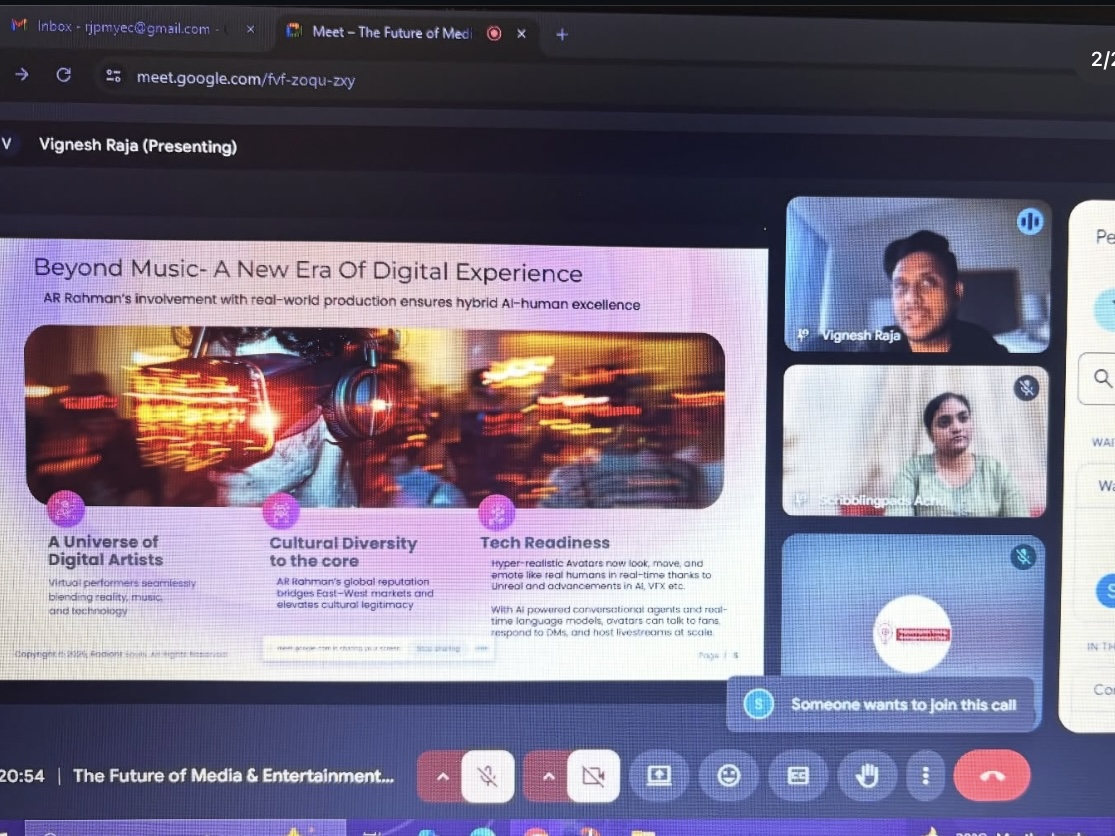Share your screen with Present now button

pyautogui.click(x=659, y=776)
